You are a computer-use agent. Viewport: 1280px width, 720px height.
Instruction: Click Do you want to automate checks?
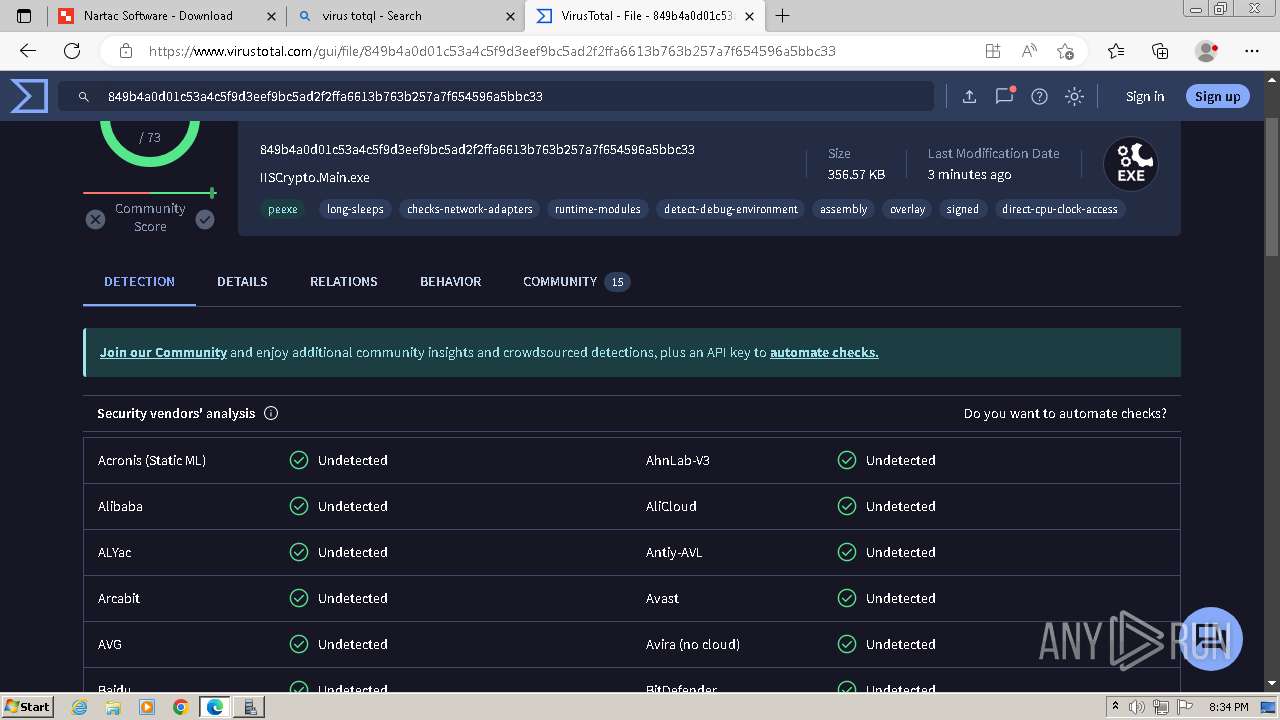[x=1065, y=413]
